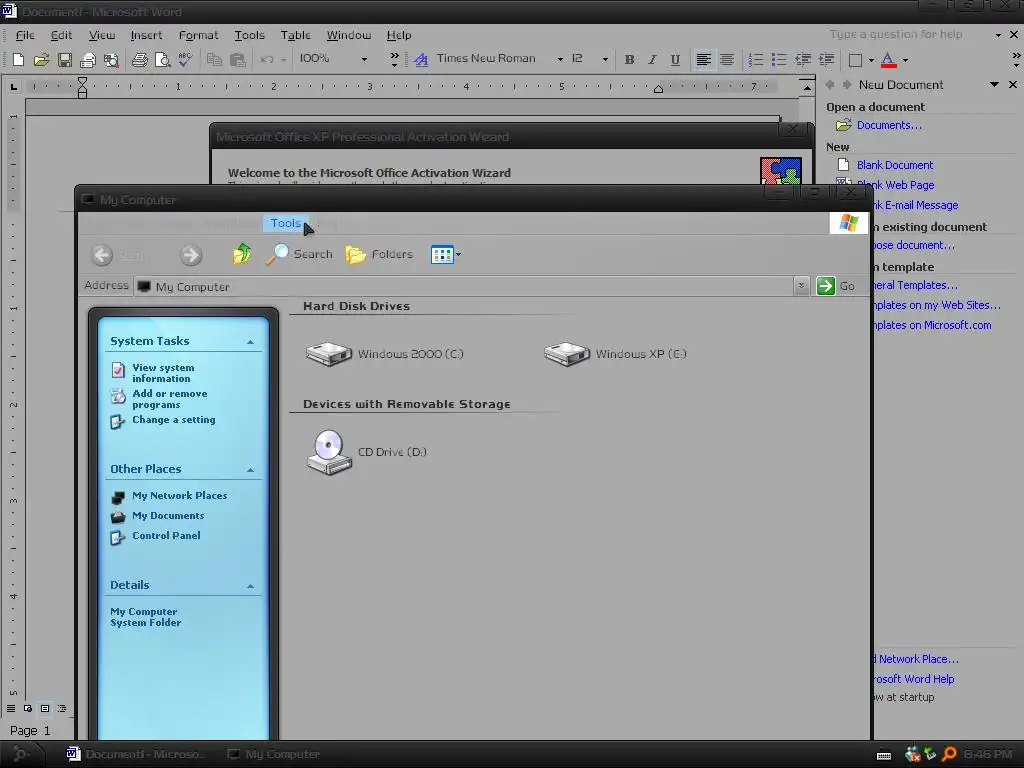Viewport: 1024px width, 768px height.
Task: Click Documents... link under Open a document
Action: (x=889, y=125)
